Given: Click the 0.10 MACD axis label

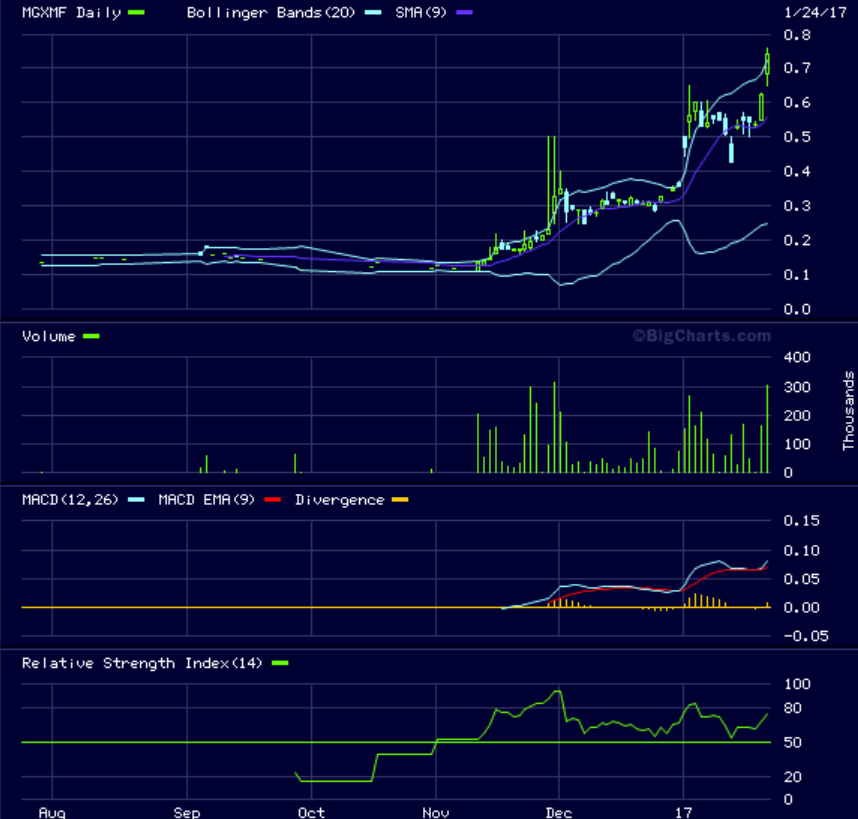Looking at the screenshot, I should [801, 550].
